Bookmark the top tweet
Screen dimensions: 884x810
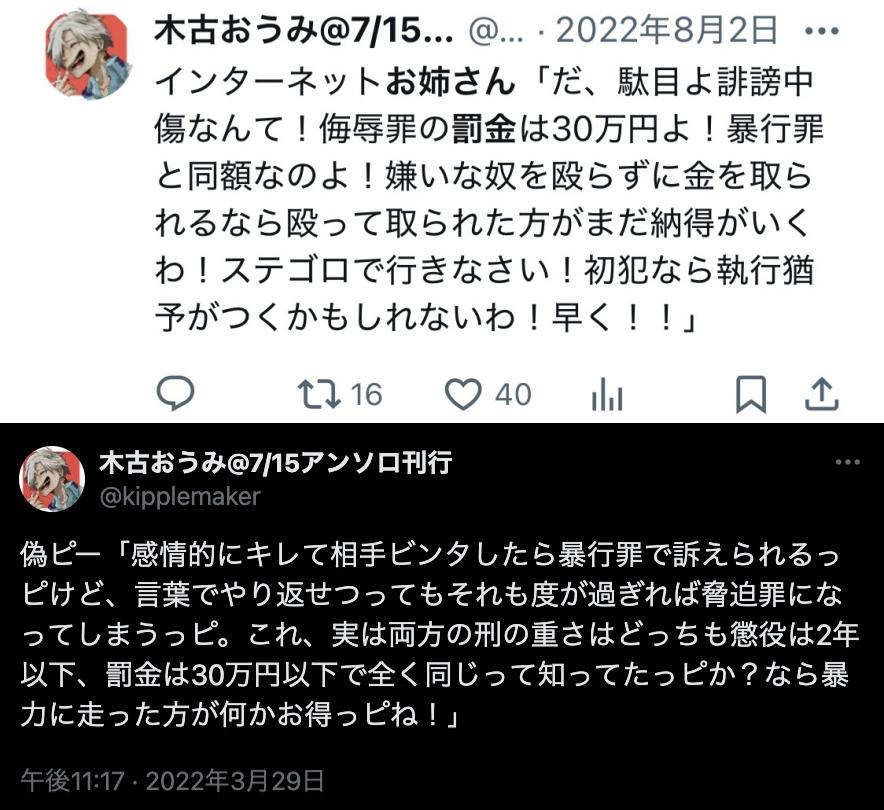click(x=752, y=394)
